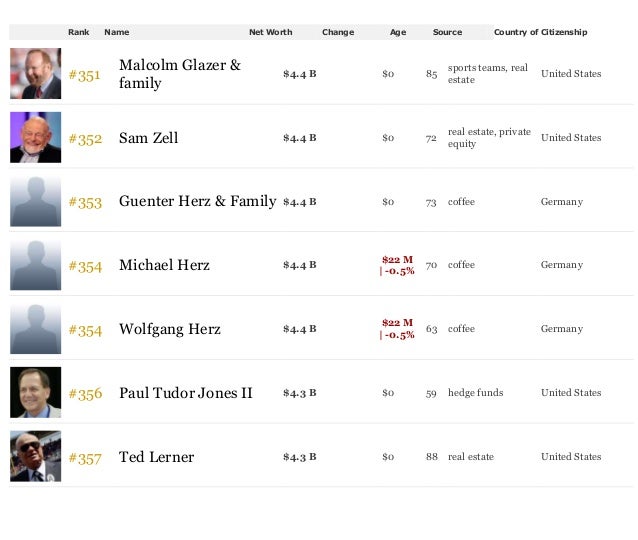Select Paul Tudor Jones II name link
The width and height of the screenshot is (638, 540).
click(185, 393)
